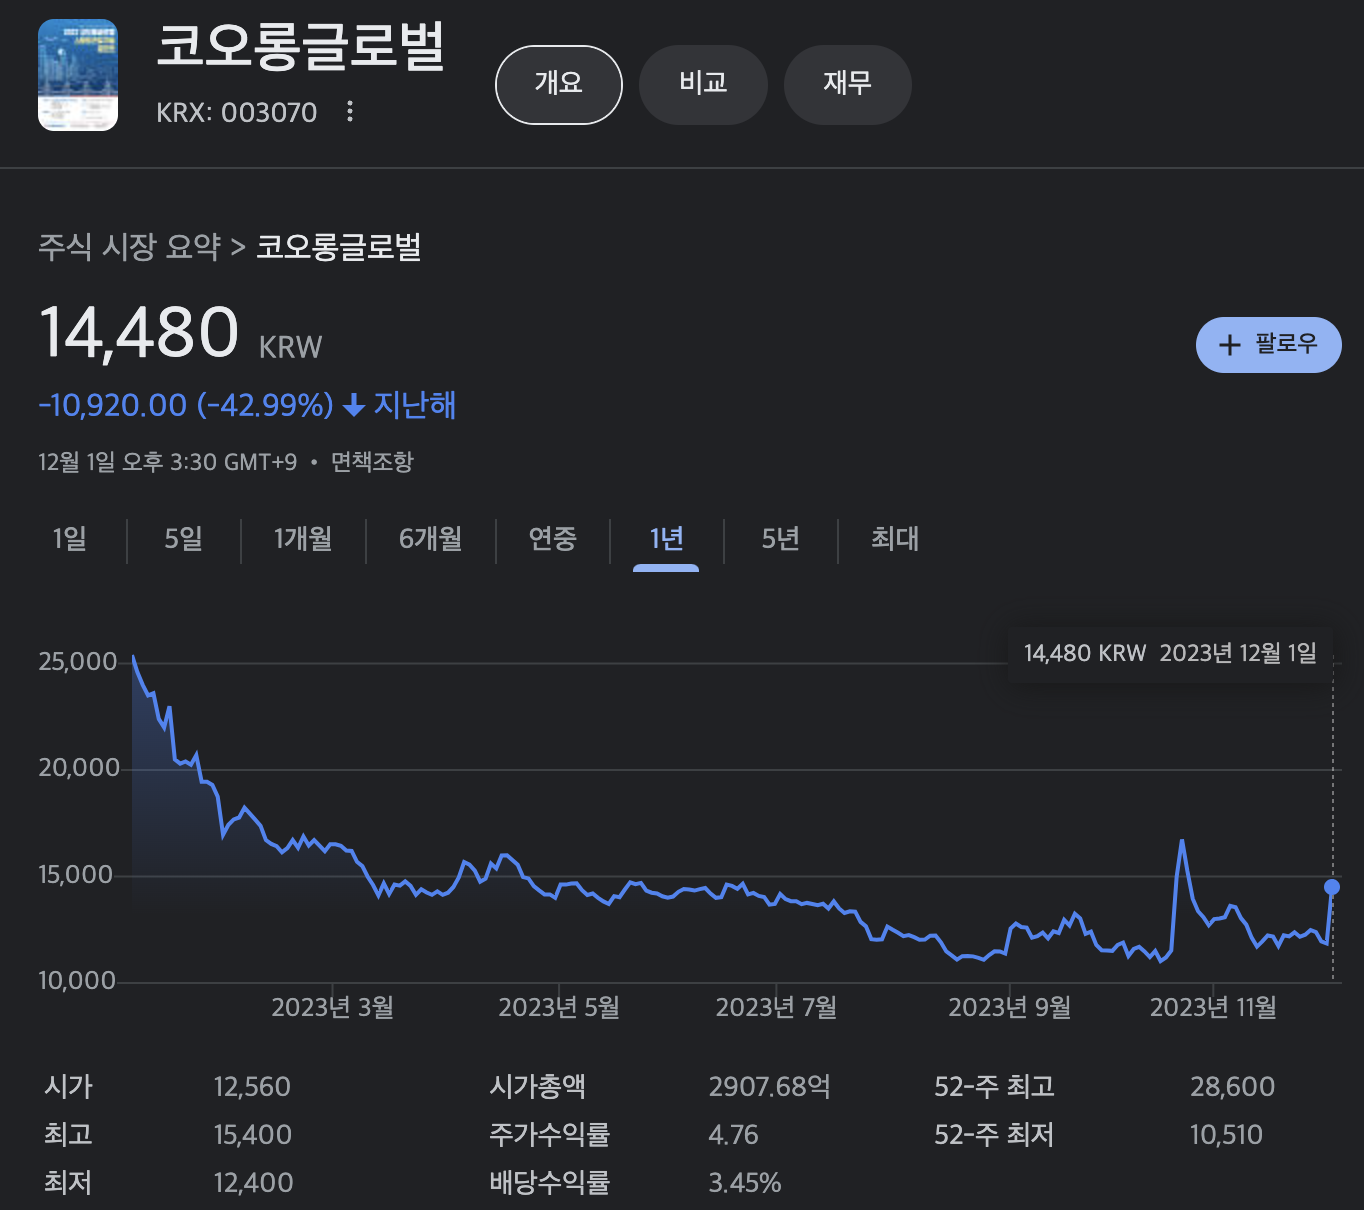Click the 시가총액 label

coord(538,1087)
